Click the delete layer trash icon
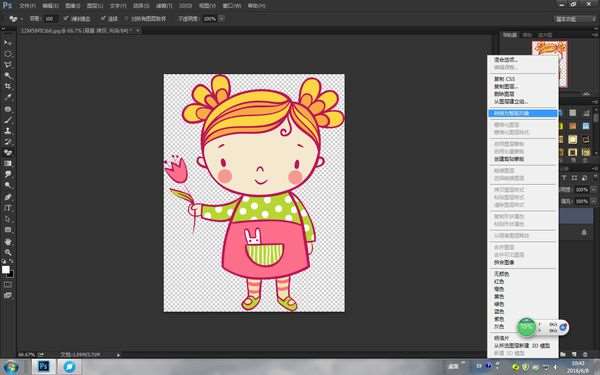The width and height of the screenshot is (600, 375). [x=585, y=355]
